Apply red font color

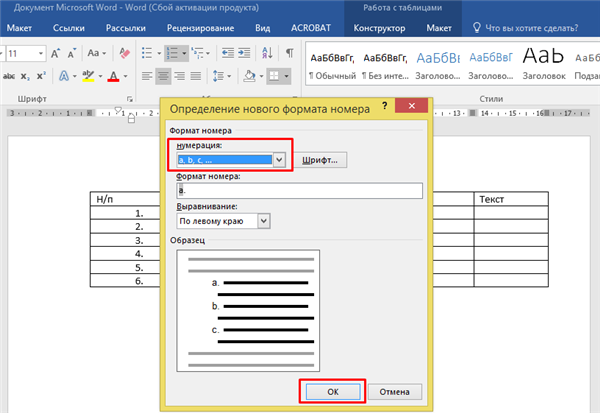pyautogui.click(x=113, y=76)
